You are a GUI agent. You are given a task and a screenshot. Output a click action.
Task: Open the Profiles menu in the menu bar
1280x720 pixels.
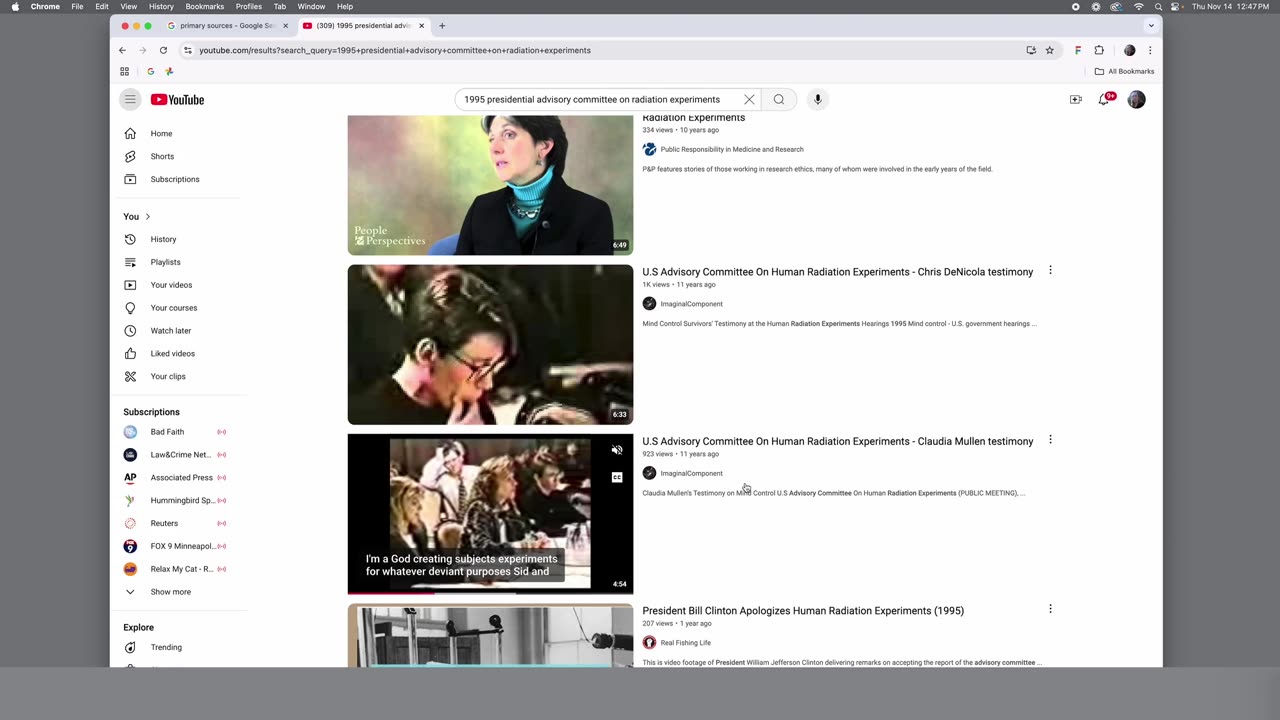point(249,6)
